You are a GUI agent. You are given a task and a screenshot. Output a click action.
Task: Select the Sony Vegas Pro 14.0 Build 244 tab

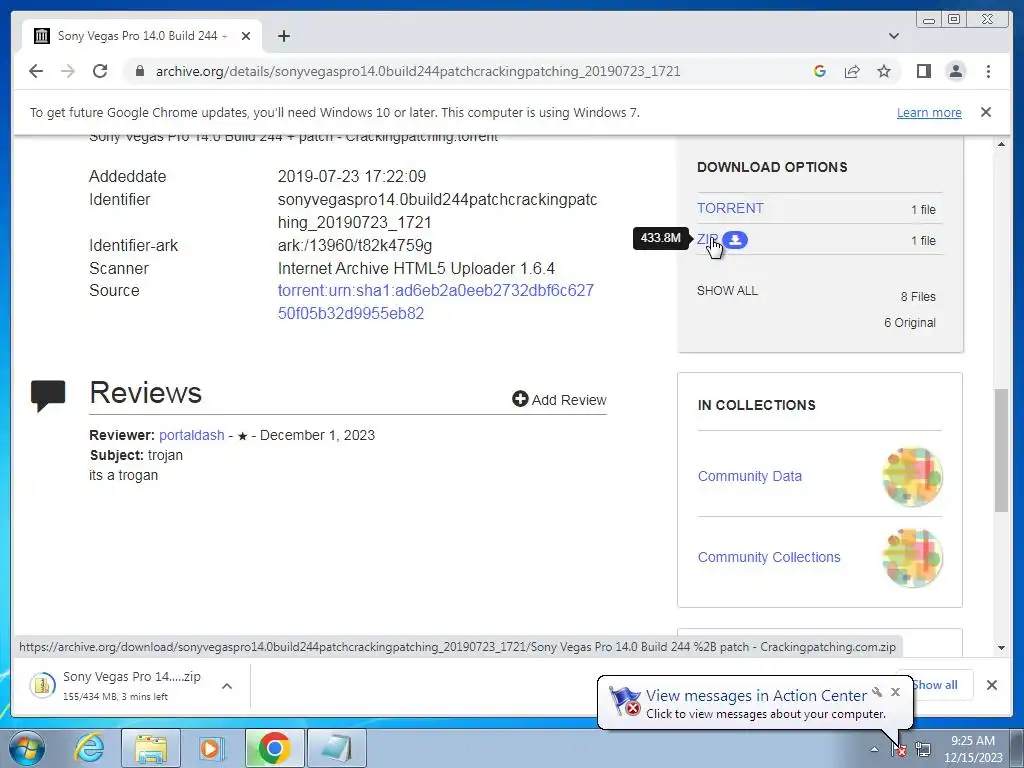click(x=142, y=36)
